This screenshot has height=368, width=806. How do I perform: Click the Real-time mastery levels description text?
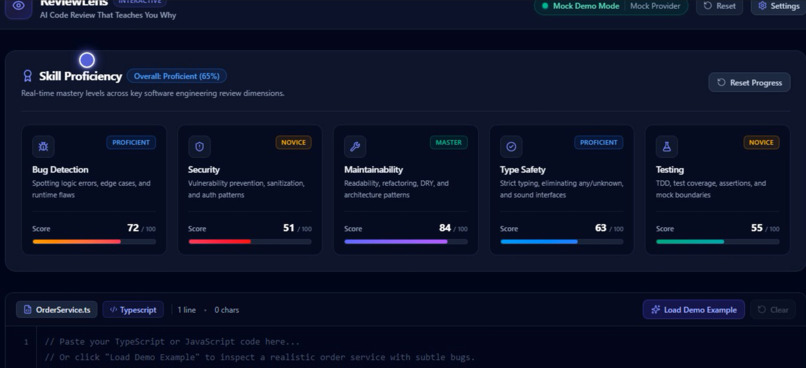tap(153, 94)
